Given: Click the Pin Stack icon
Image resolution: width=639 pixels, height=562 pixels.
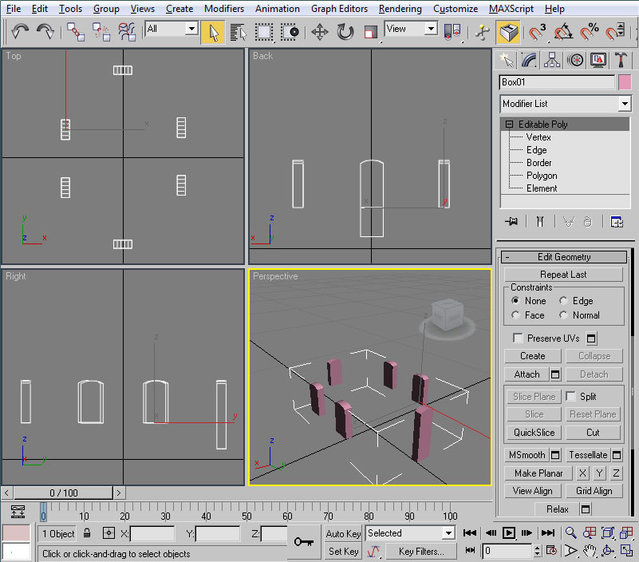Looking at the screenshot, I should pyautogui.click(x=512, y=221).
